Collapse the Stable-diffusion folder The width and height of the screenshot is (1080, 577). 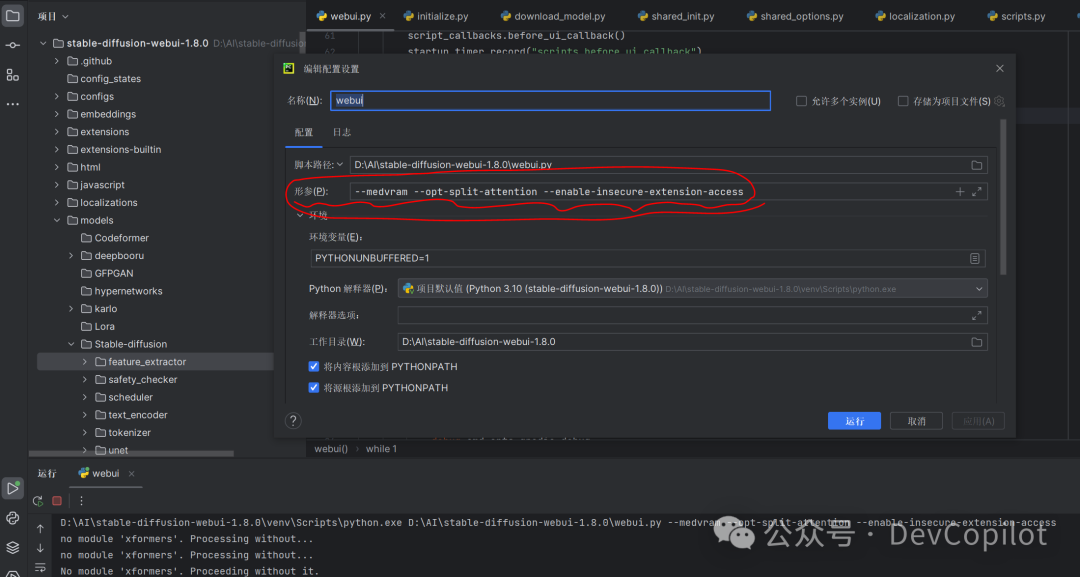pos(71,344)
